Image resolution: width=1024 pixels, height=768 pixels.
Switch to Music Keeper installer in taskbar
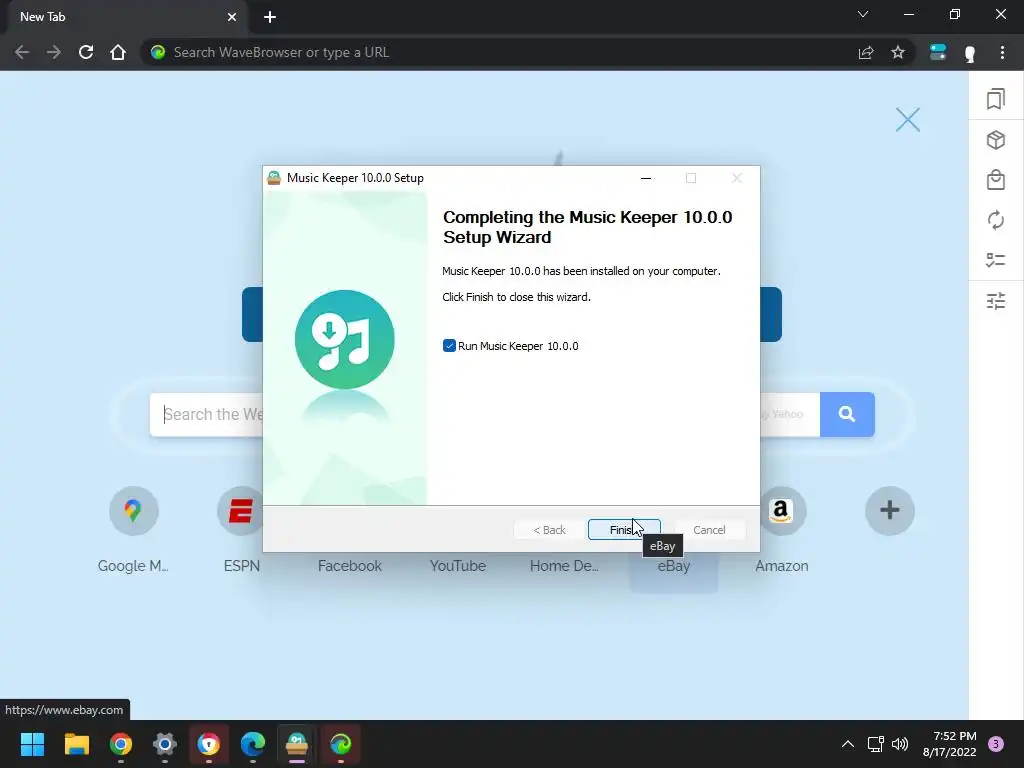coord(296,744)
